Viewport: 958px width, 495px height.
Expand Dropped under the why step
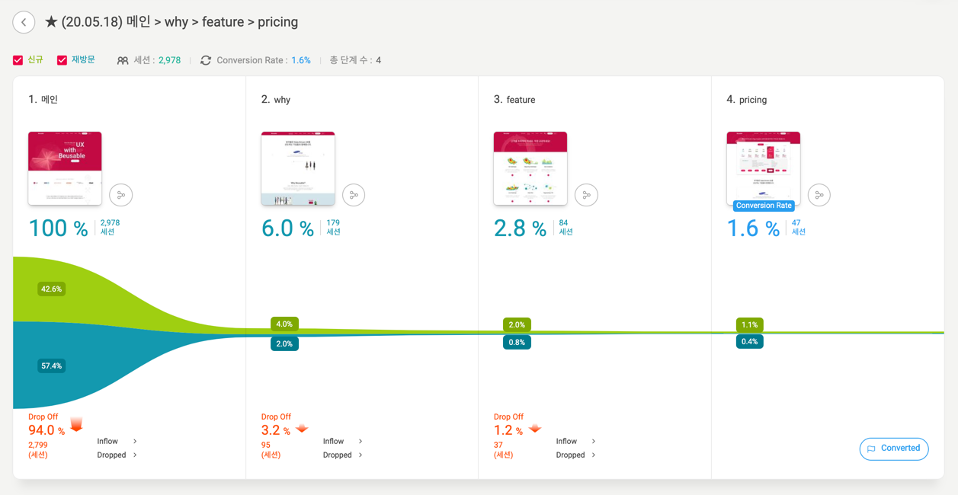tap(343, 455)
